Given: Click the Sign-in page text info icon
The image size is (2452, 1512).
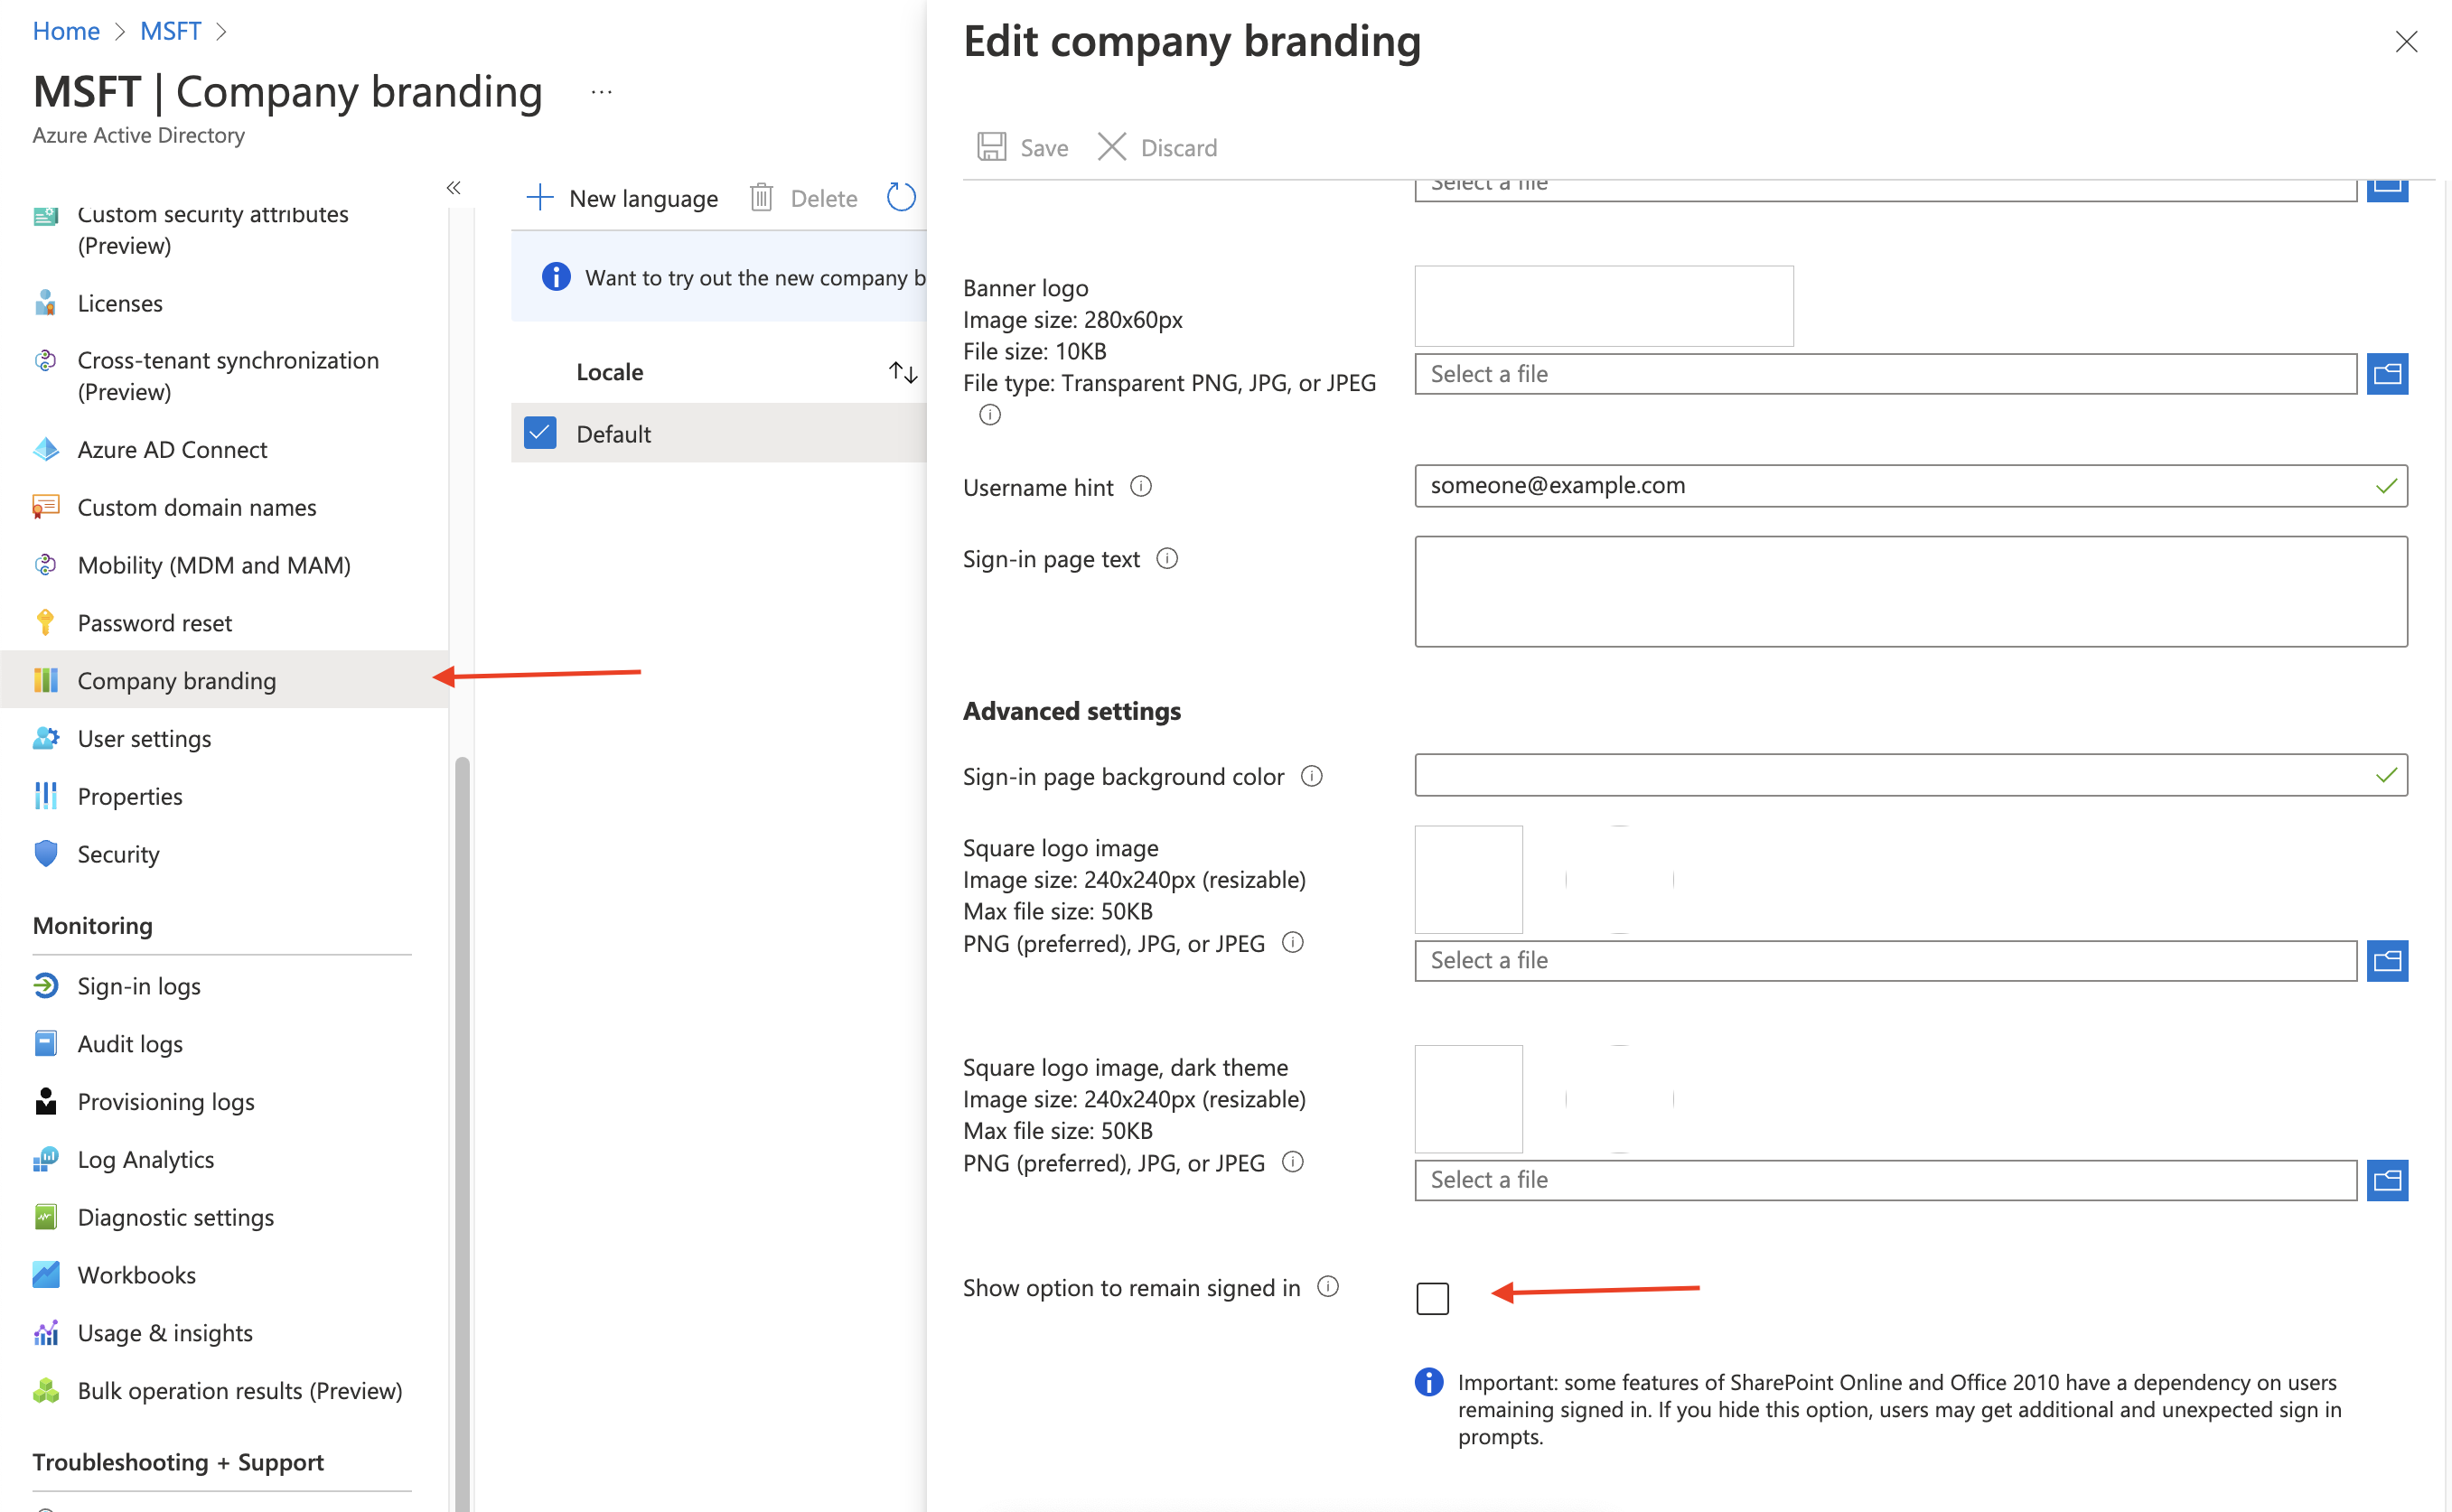Looking at the screenshot, I should [x=1166, y=558].
